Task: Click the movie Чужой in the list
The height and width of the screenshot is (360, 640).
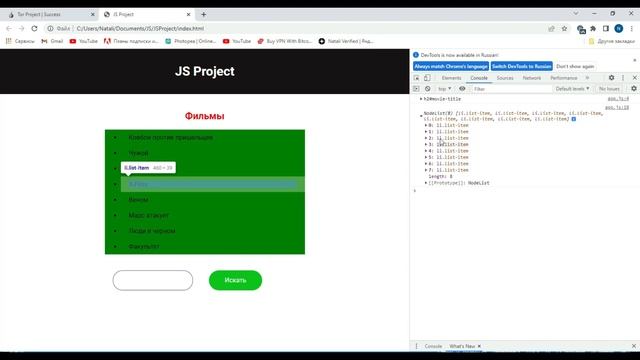Action: coord(138,153)
